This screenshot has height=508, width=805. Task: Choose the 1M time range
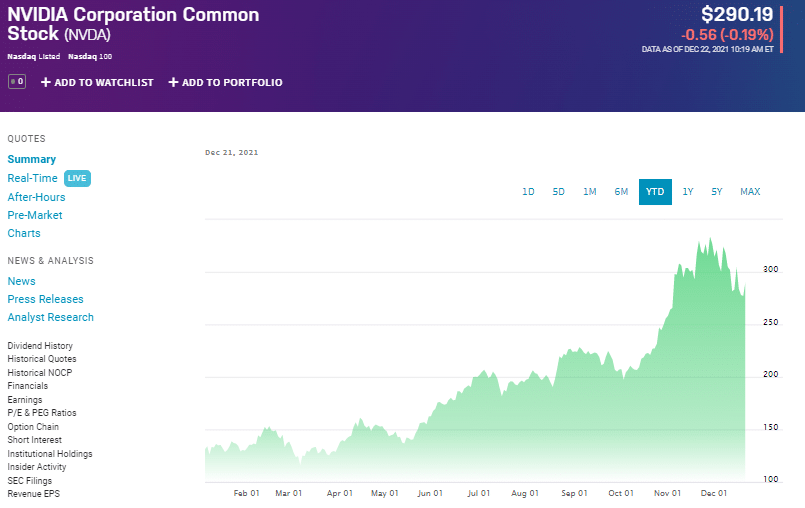coord(590,192)
